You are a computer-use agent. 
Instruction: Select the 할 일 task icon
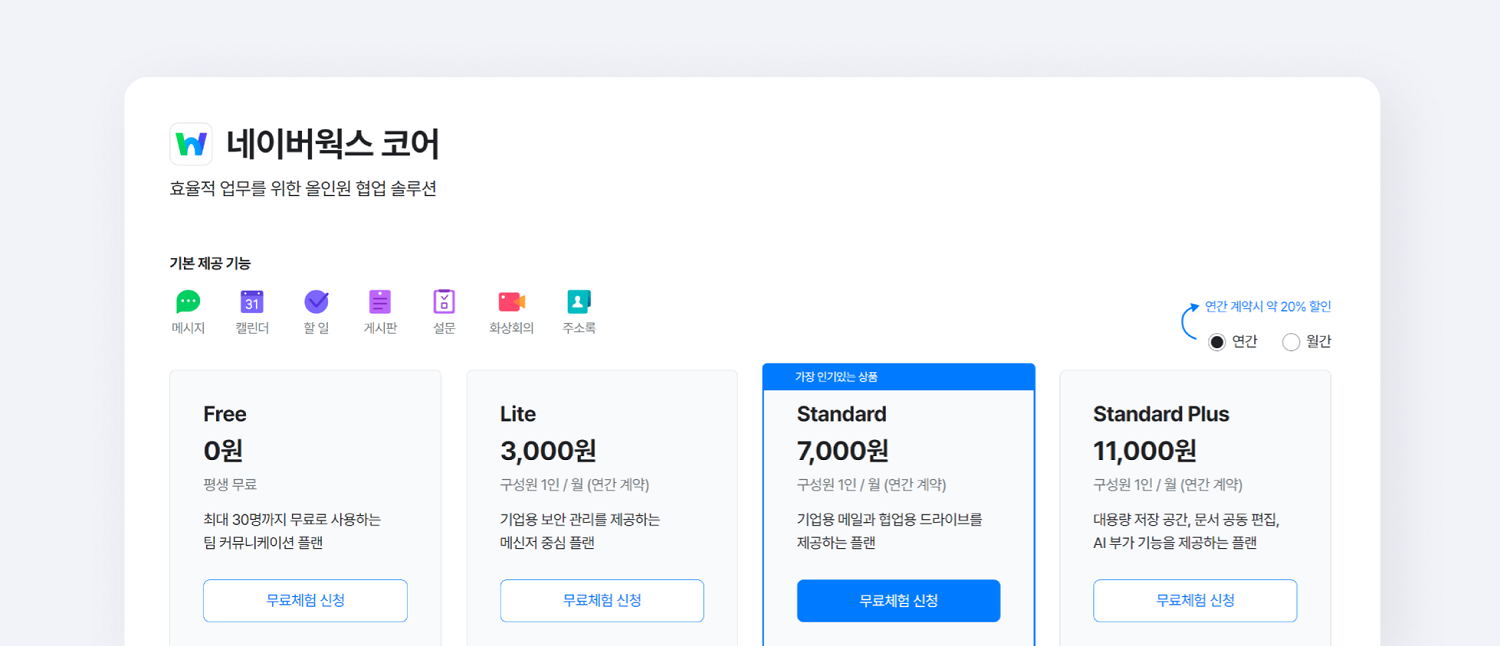pyautogui.click(x=316, y=303)
